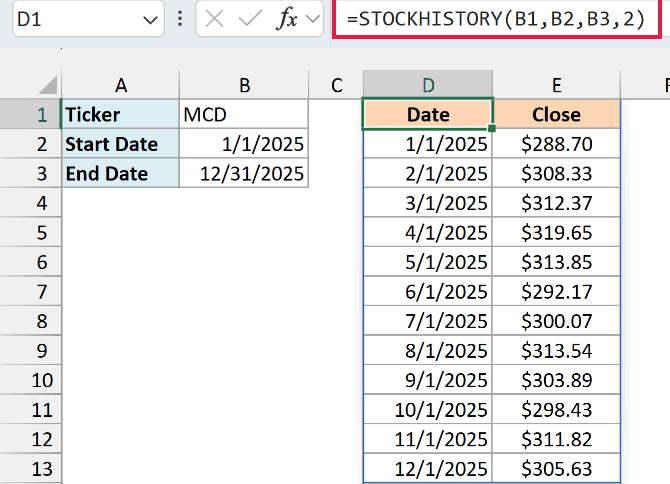Screen dimensions: 670x484
Task: Select cell B2 showing 1/1/2025
Action: tap(244, 144)
